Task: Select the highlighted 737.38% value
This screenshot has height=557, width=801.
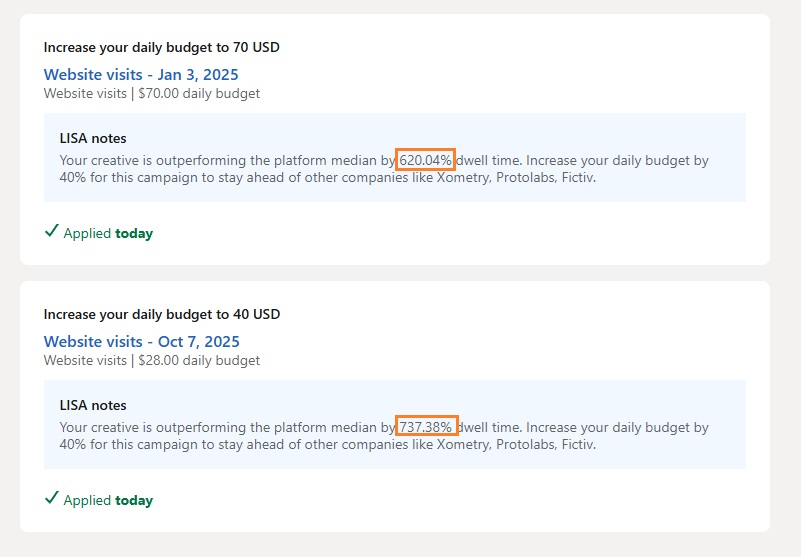Action: coord(426,427)
